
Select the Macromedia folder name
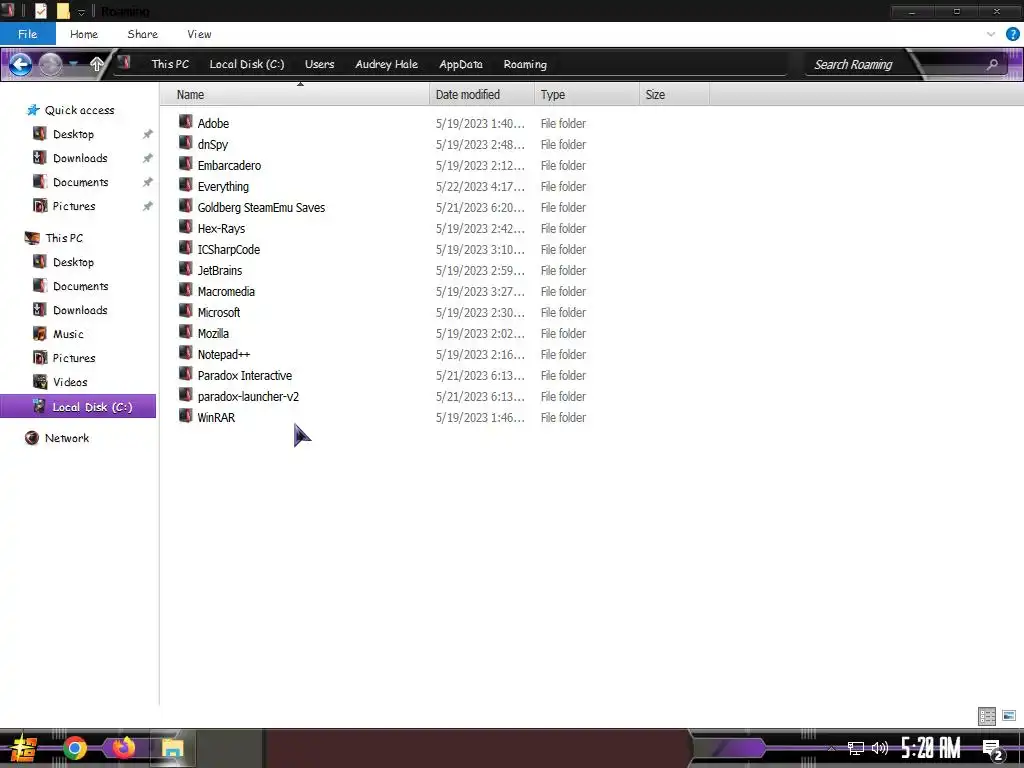pyautogui.click(x=226, y=291)
